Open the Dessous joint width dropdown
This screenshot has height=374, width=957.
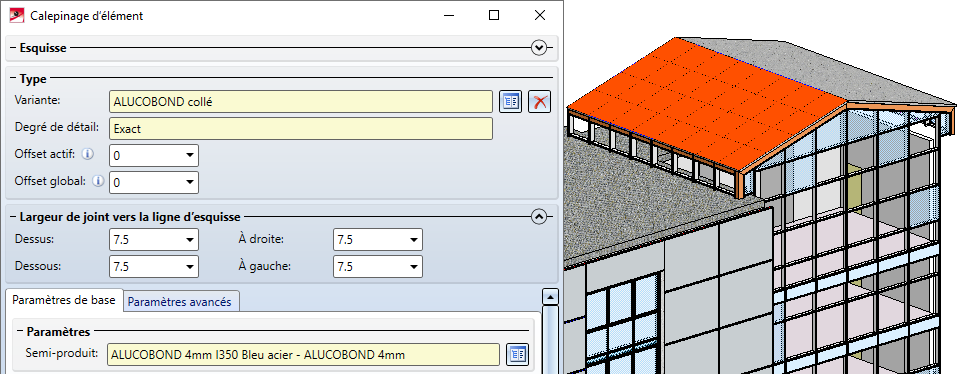coord(190,267)
